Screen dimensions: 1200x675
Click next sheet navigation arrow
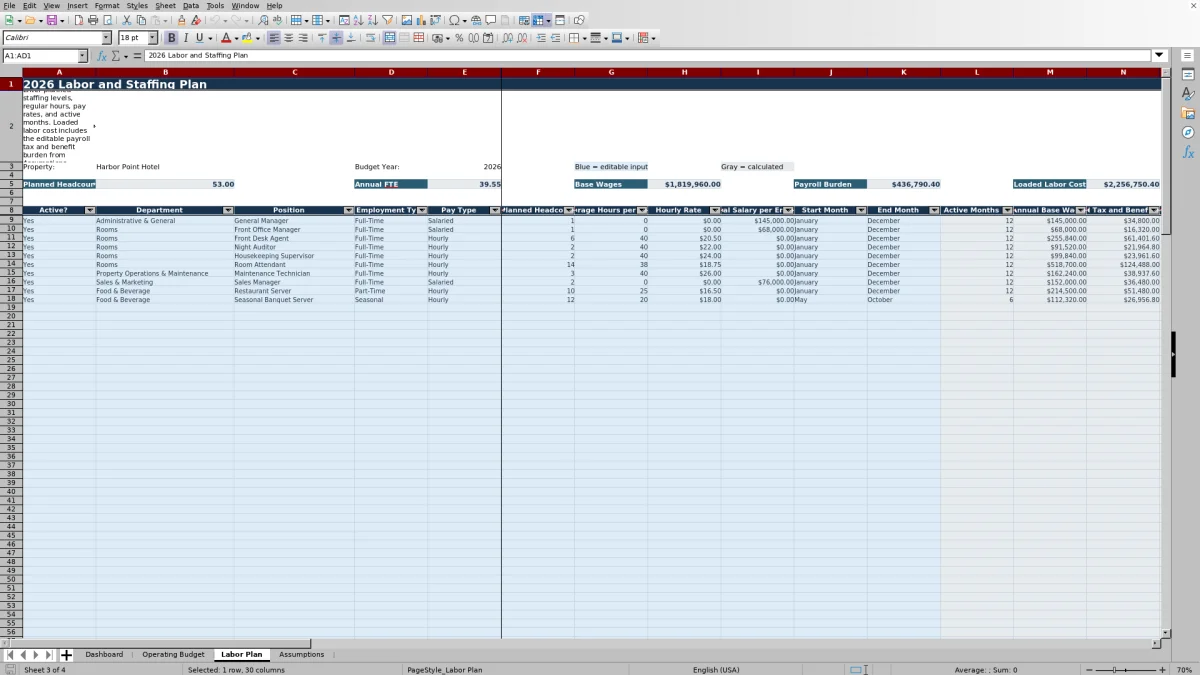coord(36,655)
